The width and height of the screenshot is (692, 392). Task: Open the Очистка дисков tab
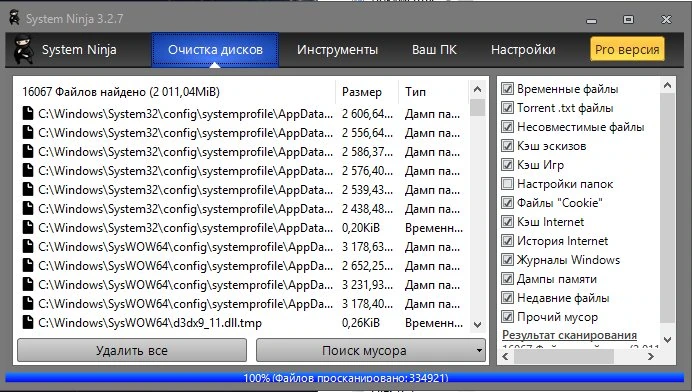pyautogui.click(x=215, y=49)
